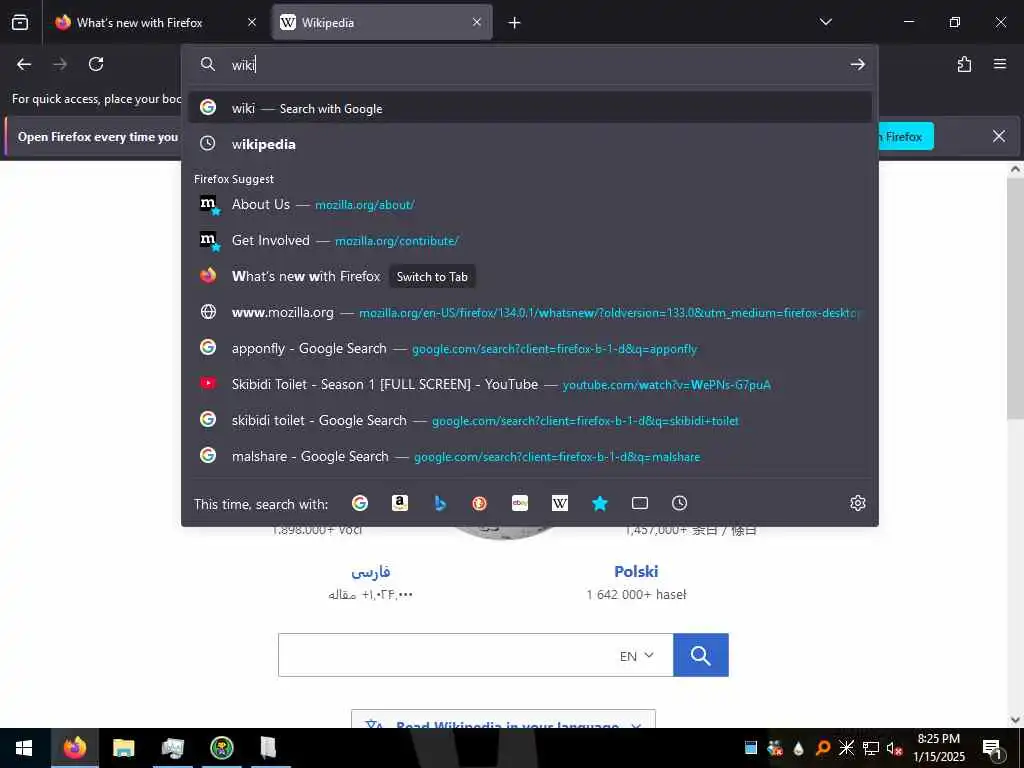Dismiss the Open Firefox every time notification

tap(999, 136)
